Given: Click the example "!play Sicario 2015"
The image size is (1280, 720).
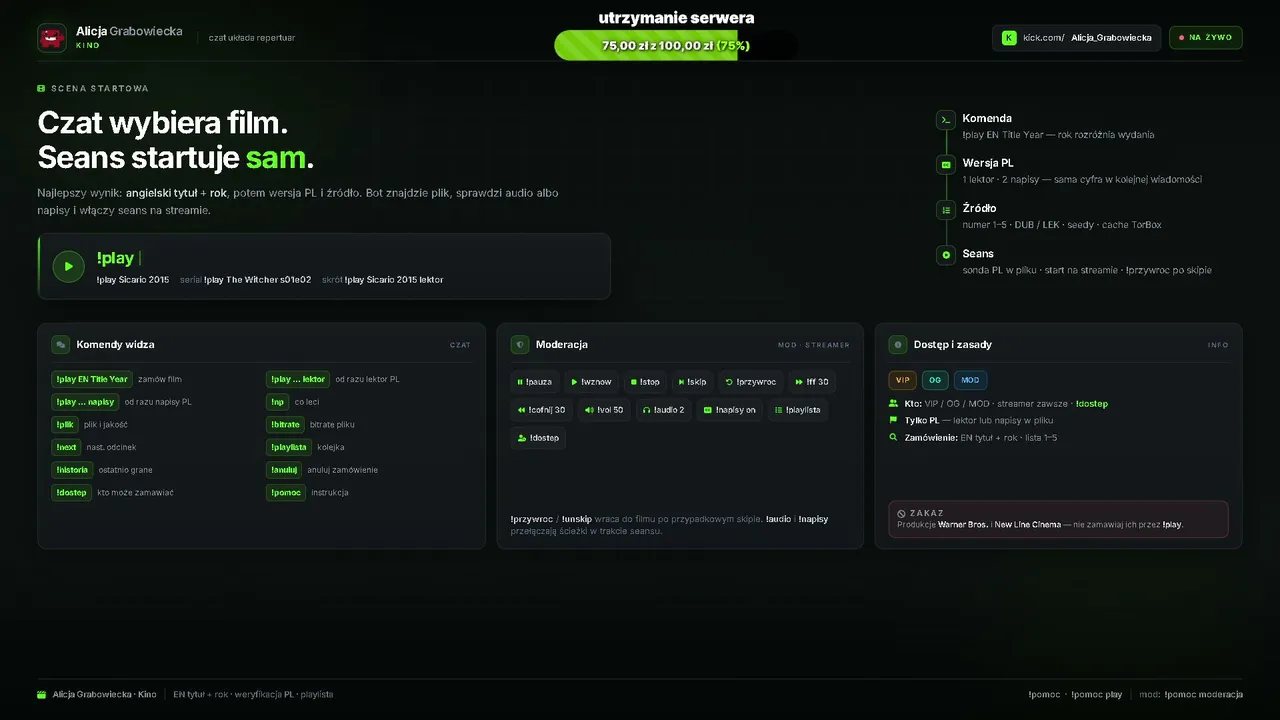Looking at the screenshot, I should pyautogui.click(x=133, y=280).
